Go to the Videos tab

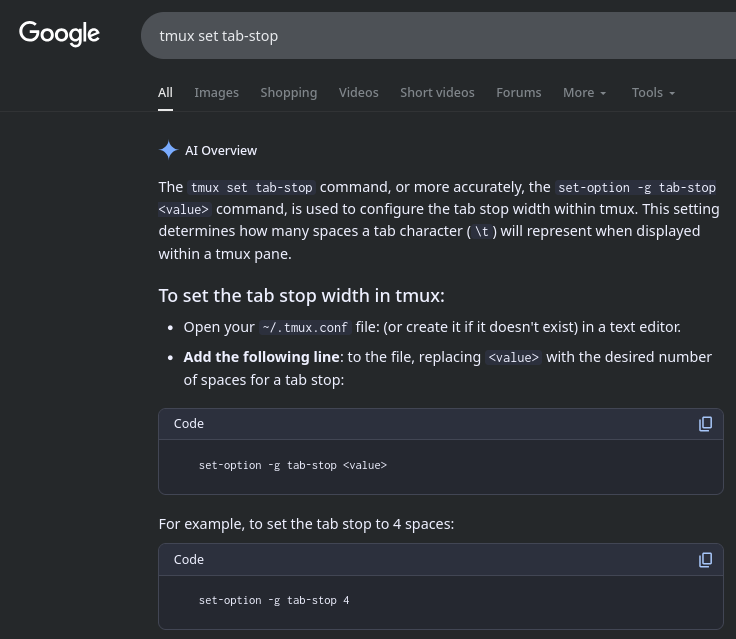(358, 92)
